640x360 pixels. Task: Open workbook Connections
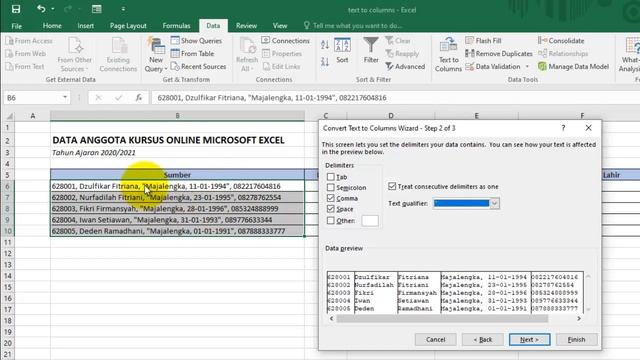(x=286, y=41)
